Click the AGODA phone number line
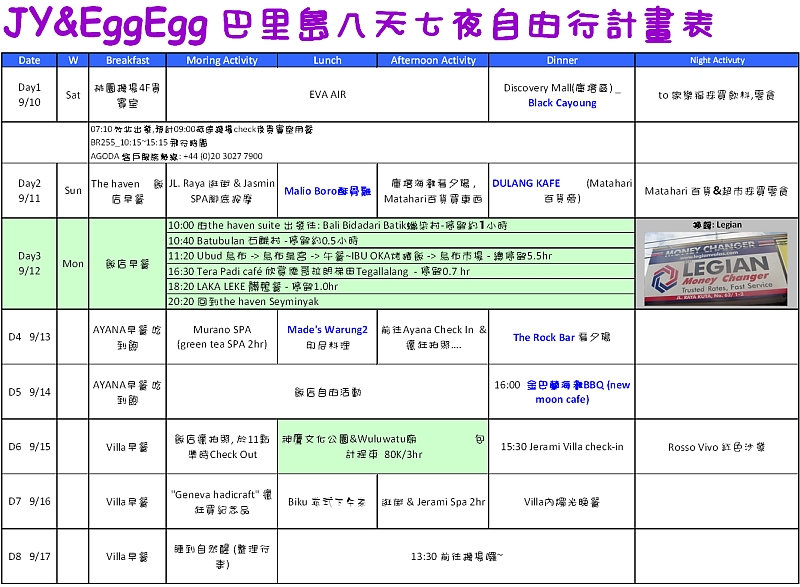The width and height of the screenshot is (800, 587). coord(177,156)
